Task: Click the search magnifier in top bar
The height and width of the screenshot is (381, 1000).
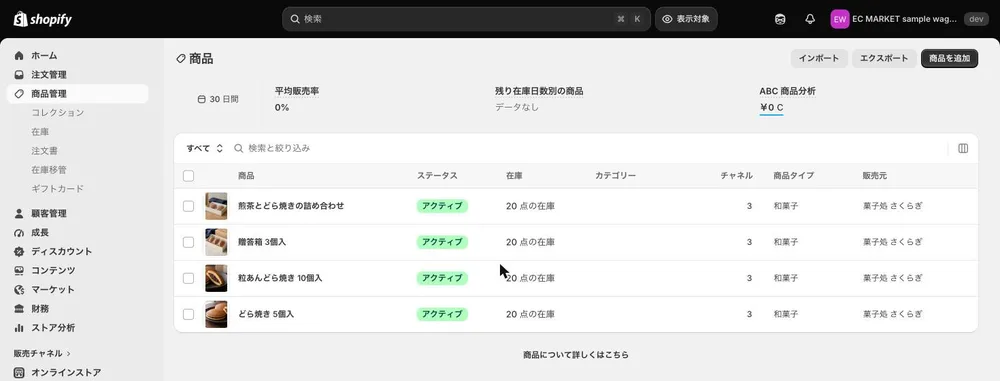Action: [x=295, y=19]
